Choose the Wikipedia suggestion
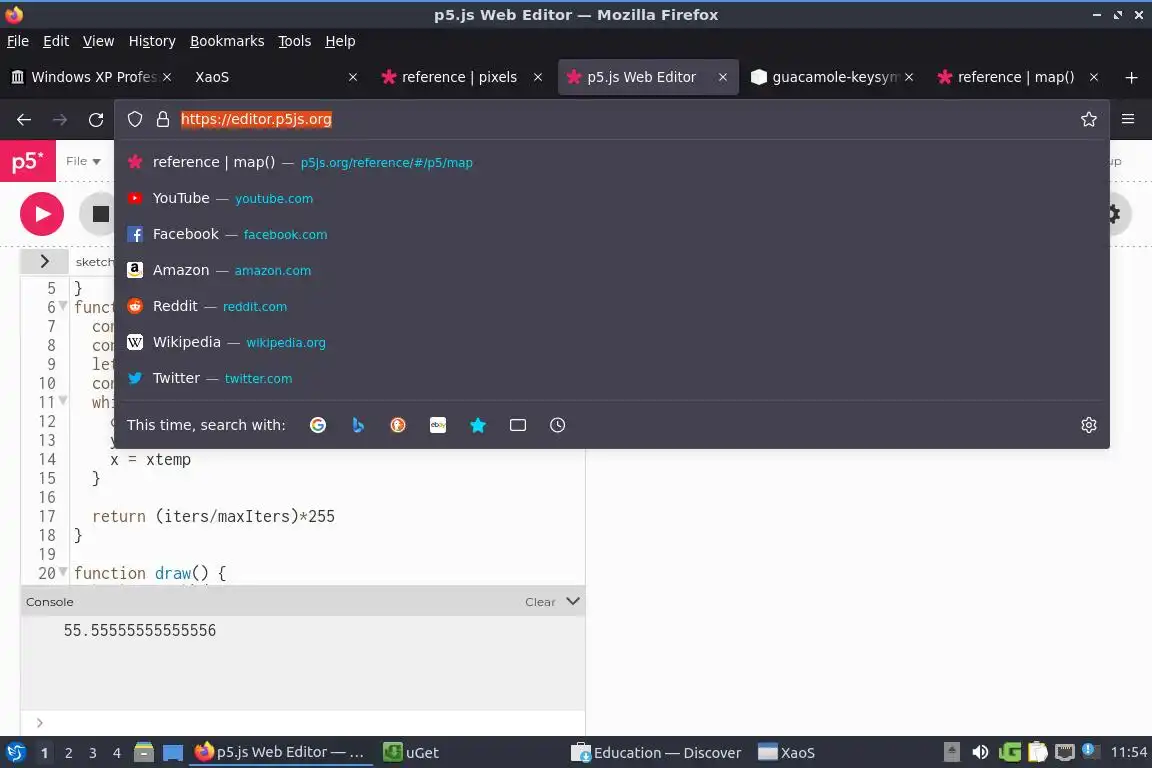The image size is (1152, 768). pyautogui.click(x=612, y=342)
